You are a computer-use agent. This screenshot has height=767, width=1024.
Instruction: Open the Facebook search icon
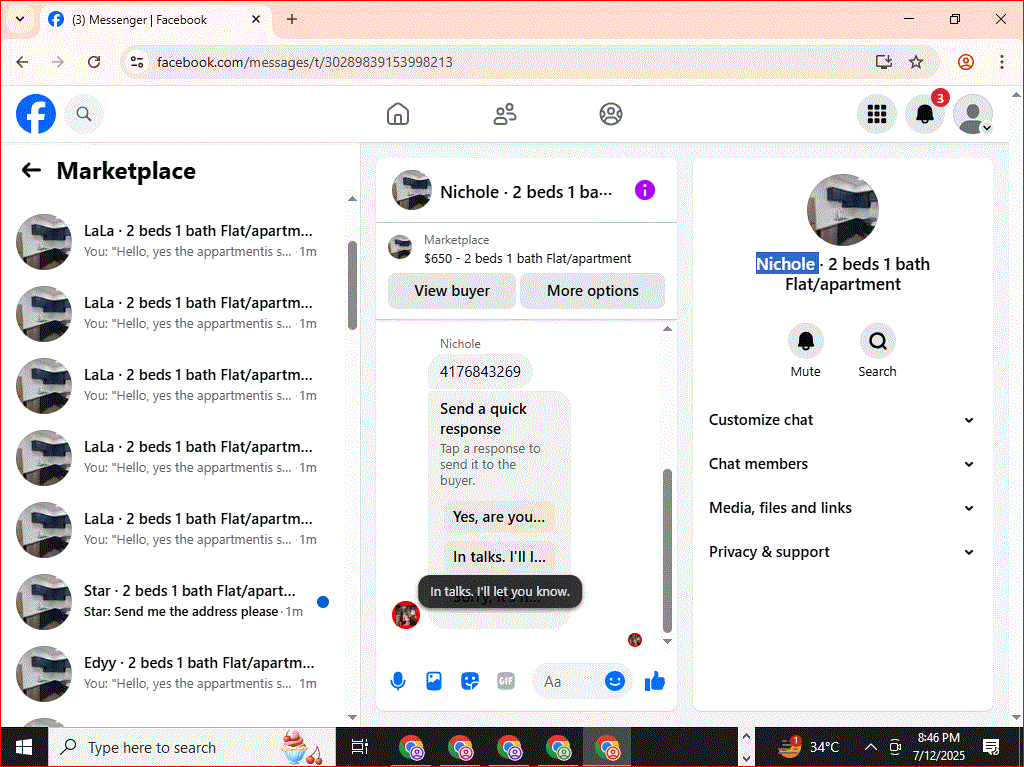(84, 114)
